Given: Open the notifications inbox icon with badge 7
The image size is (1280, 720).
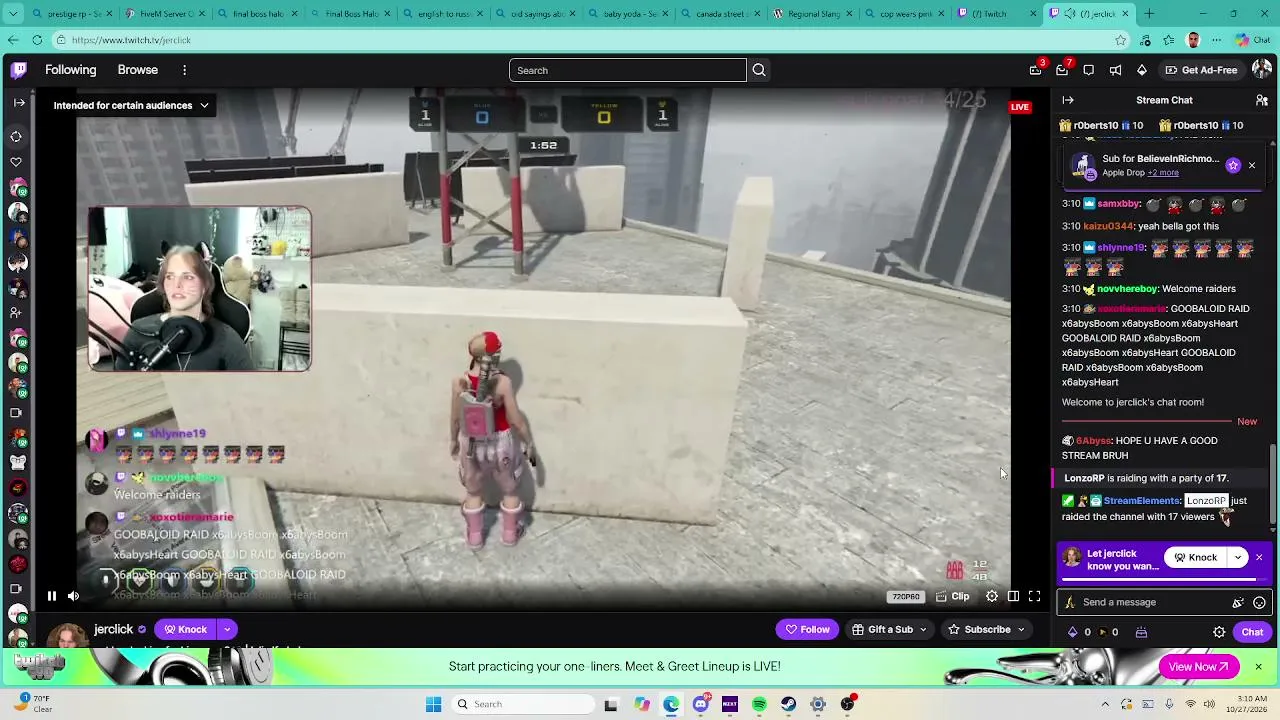Looking at the screenshot, I should [x=1063, y=70].
